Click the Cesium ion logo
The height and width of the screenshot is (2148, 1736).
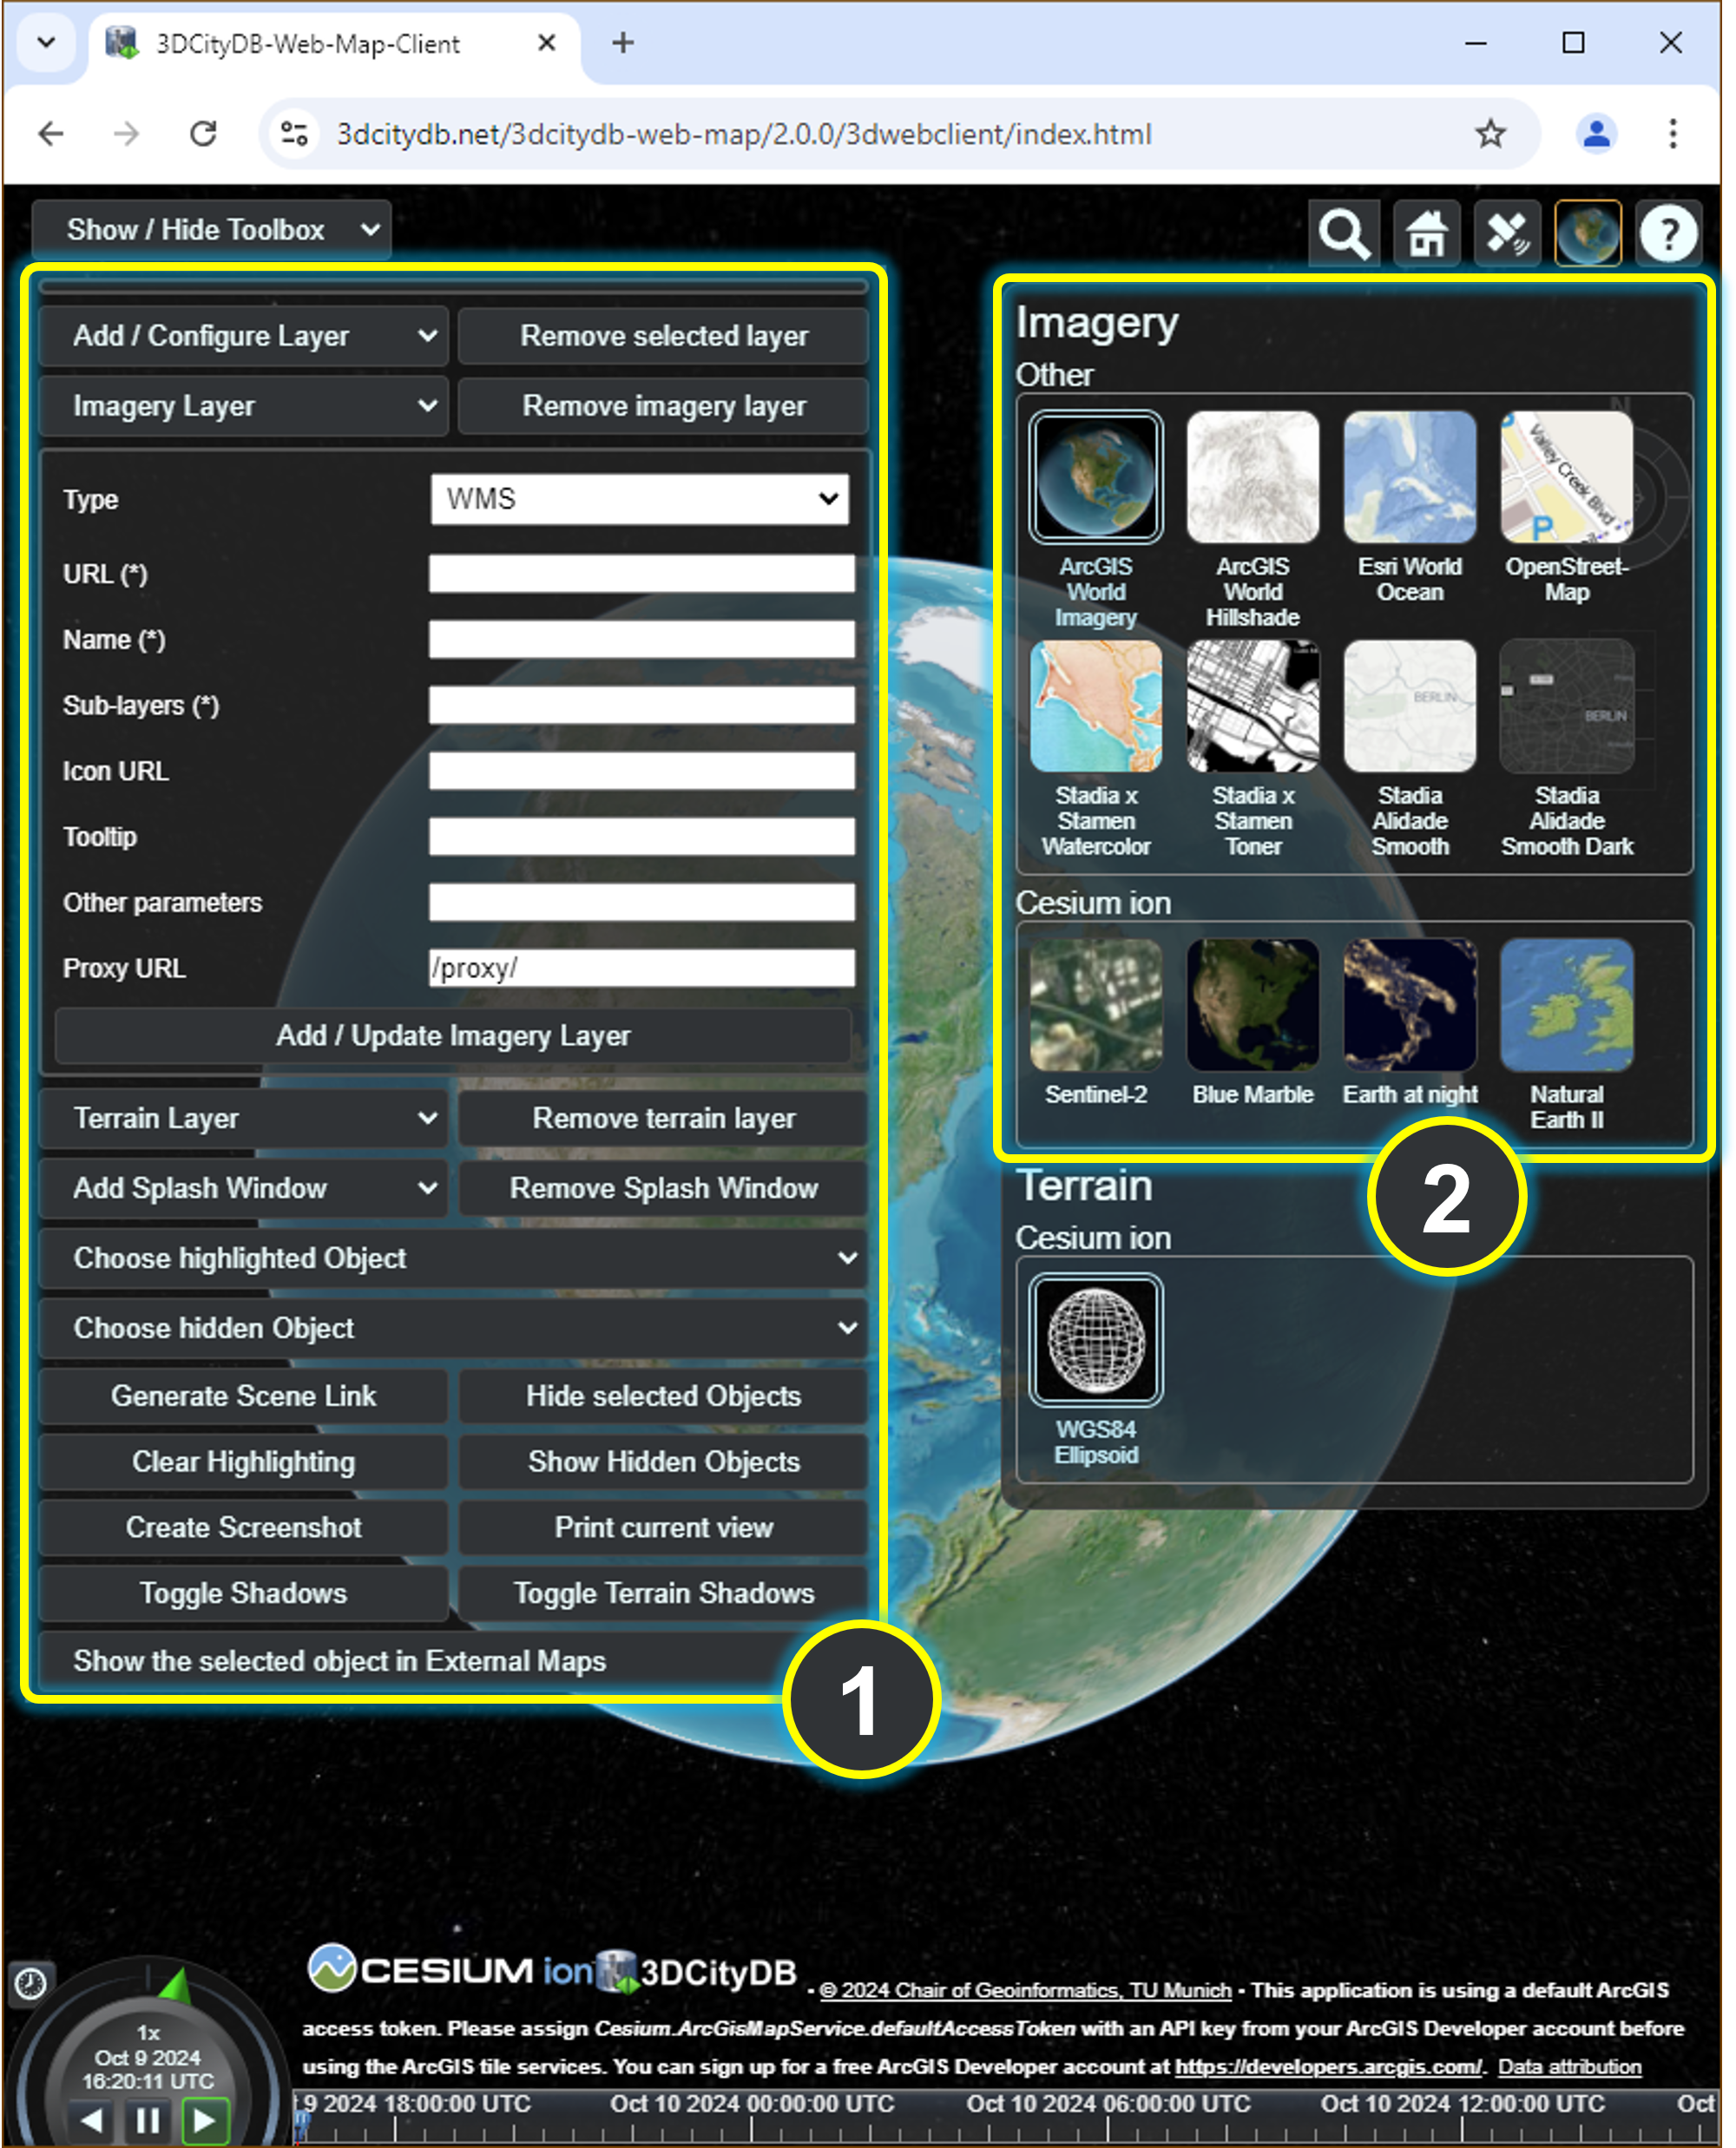pyautogui.click(x=450, y=1970)
